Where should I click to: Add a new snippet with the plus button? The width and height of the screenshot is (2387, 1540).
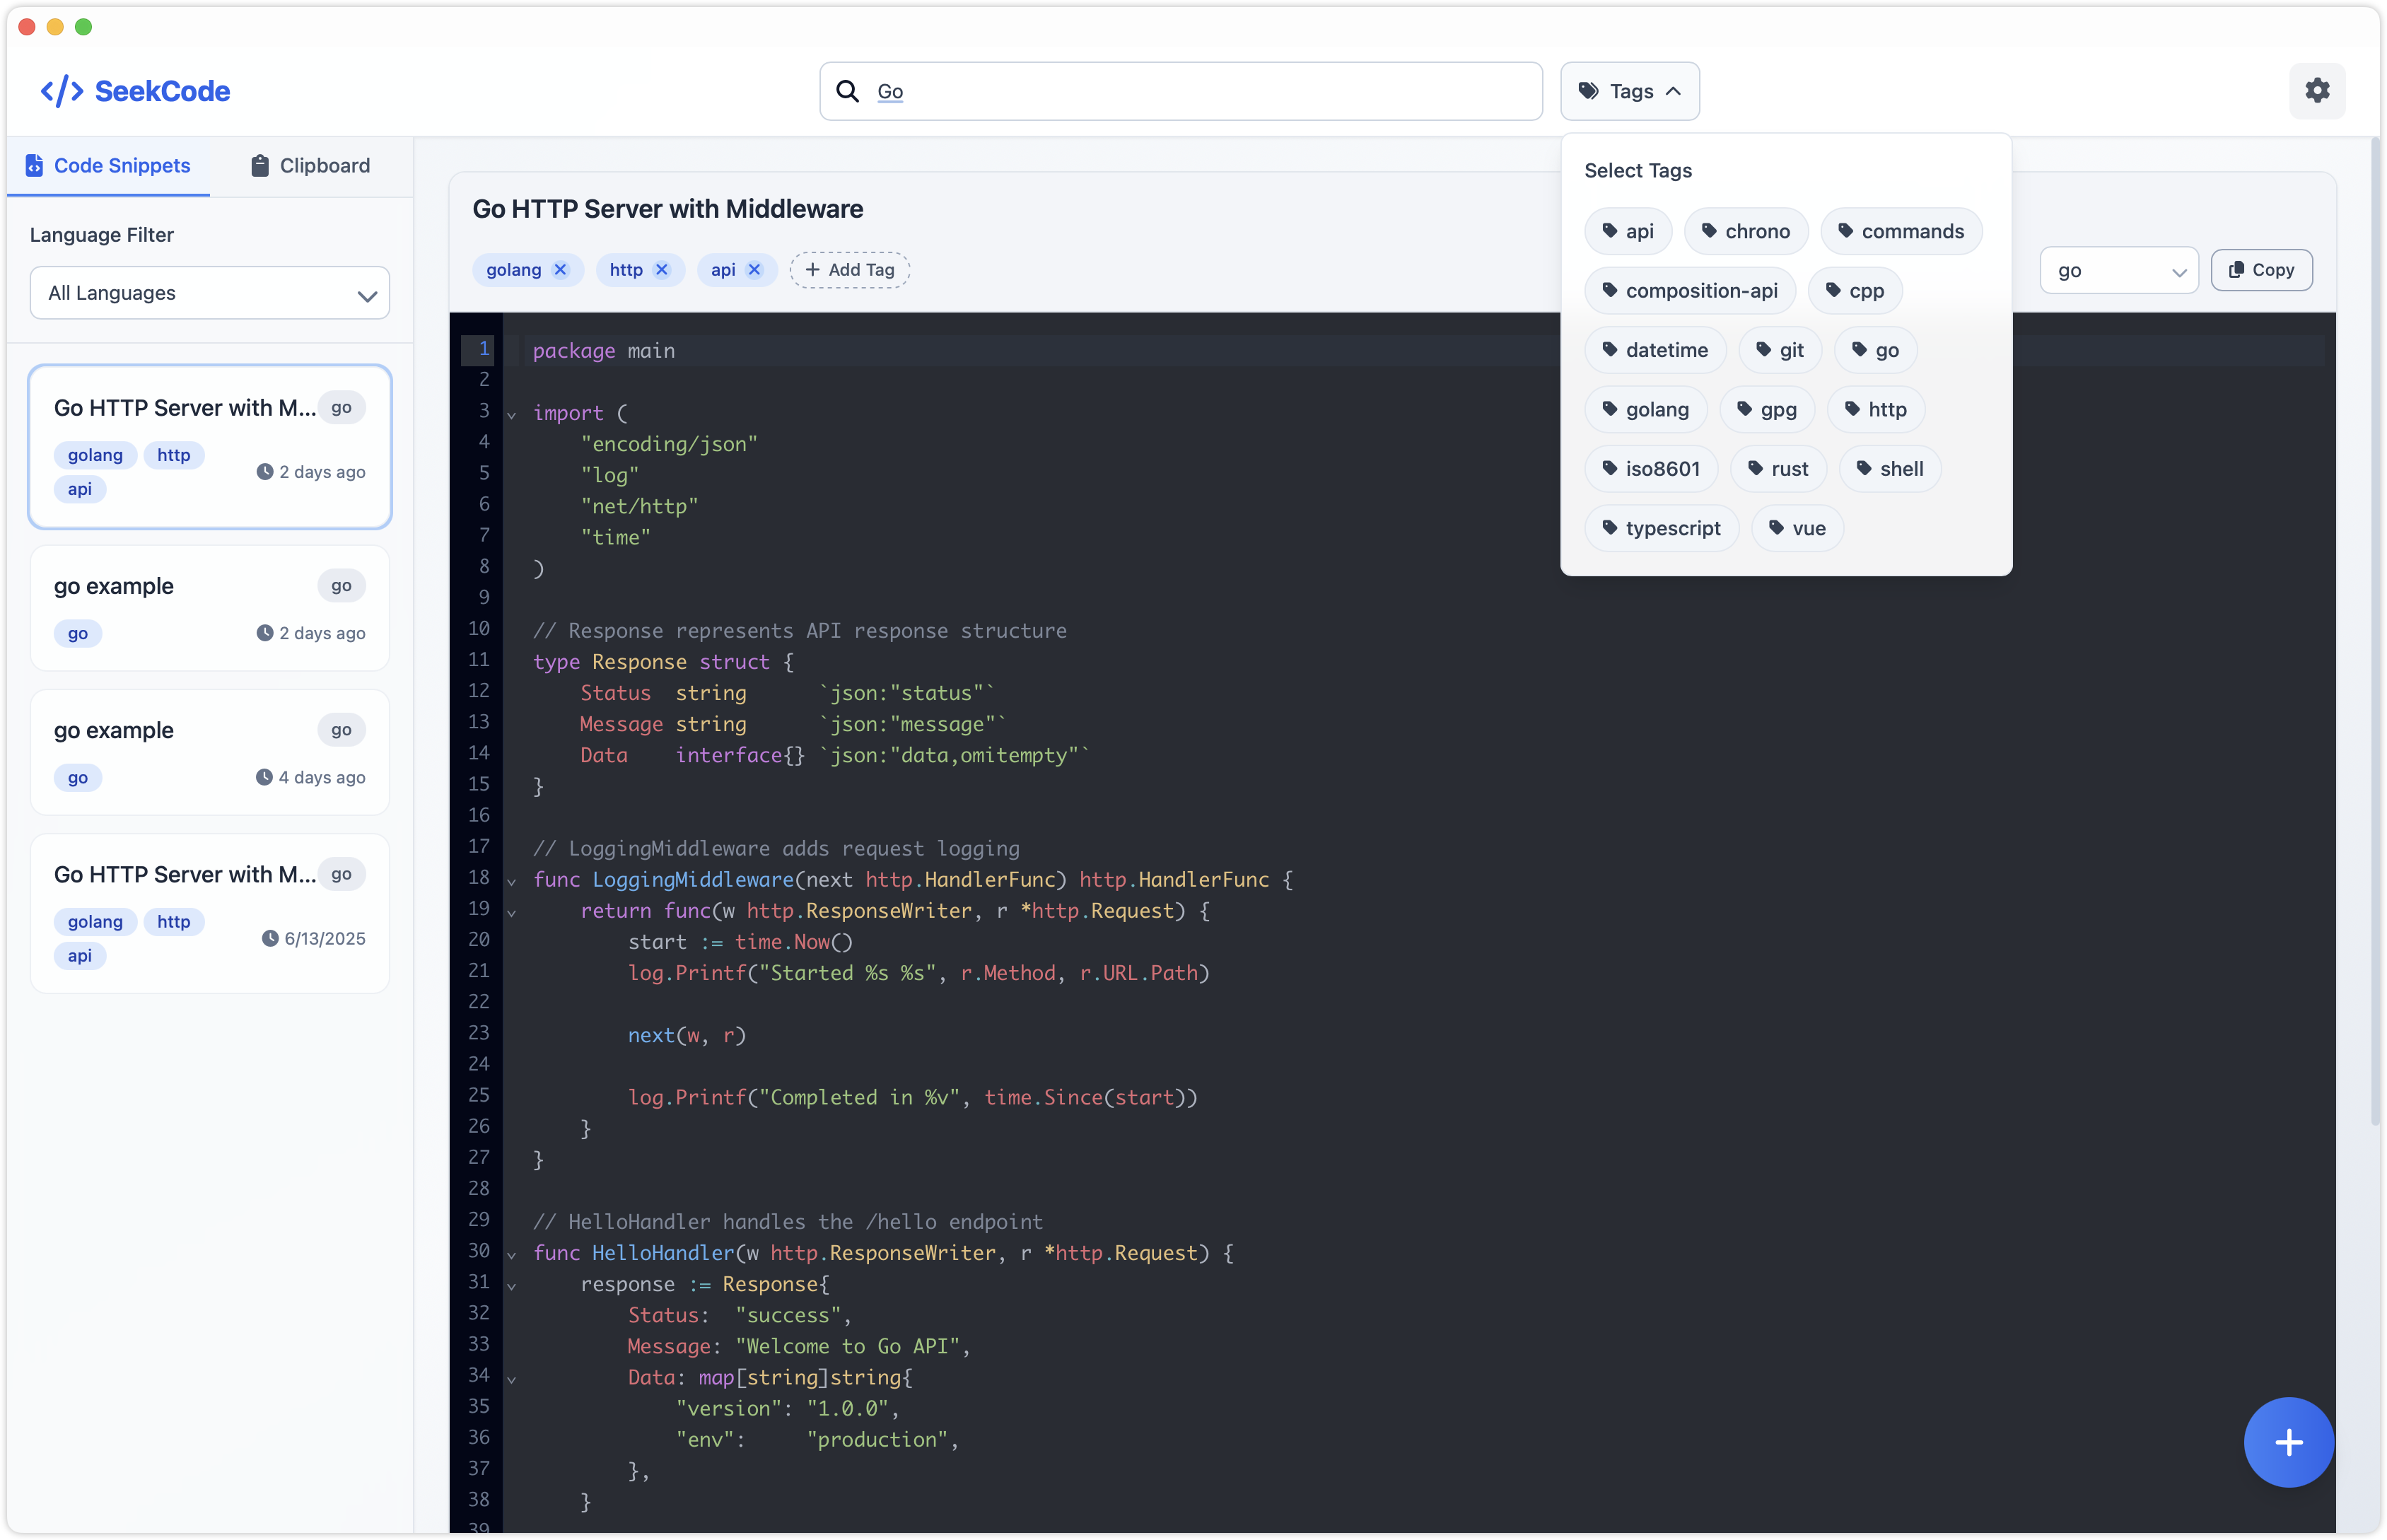[2288, 1441]
